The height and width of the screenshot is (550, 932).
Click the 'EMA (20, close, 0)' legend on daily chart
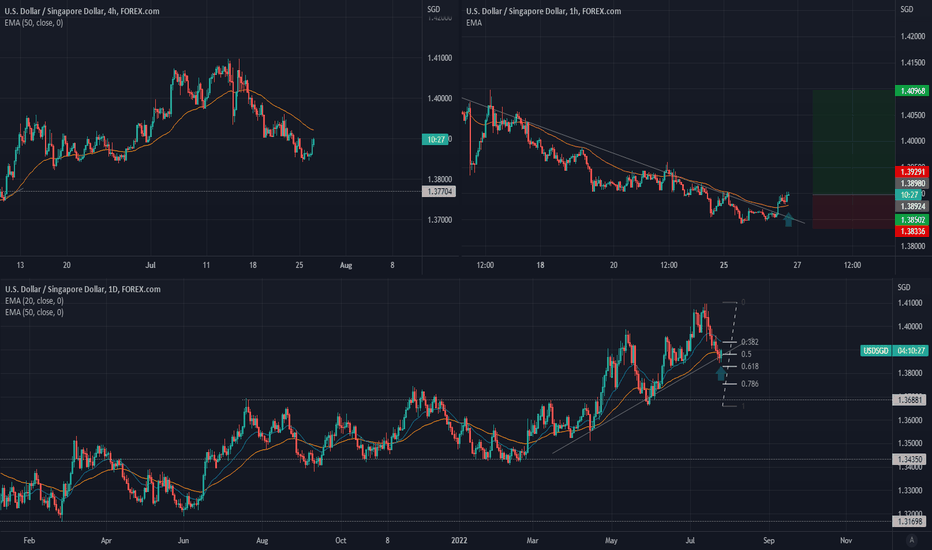click(34, 301)
